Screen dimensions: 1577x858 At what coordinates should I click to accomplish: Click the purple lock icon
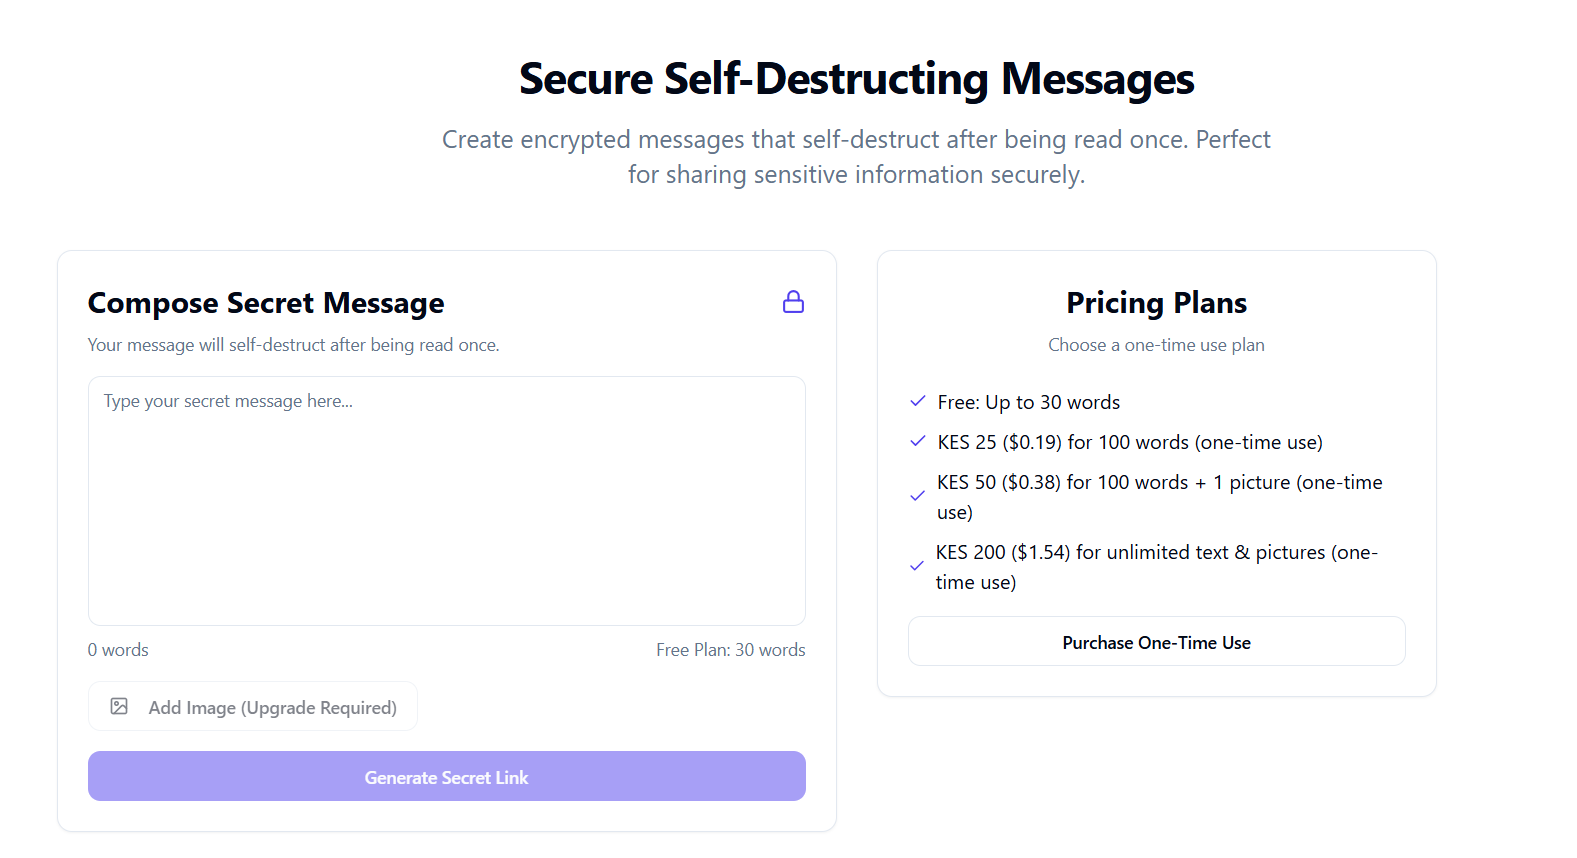tap(793, 302)
